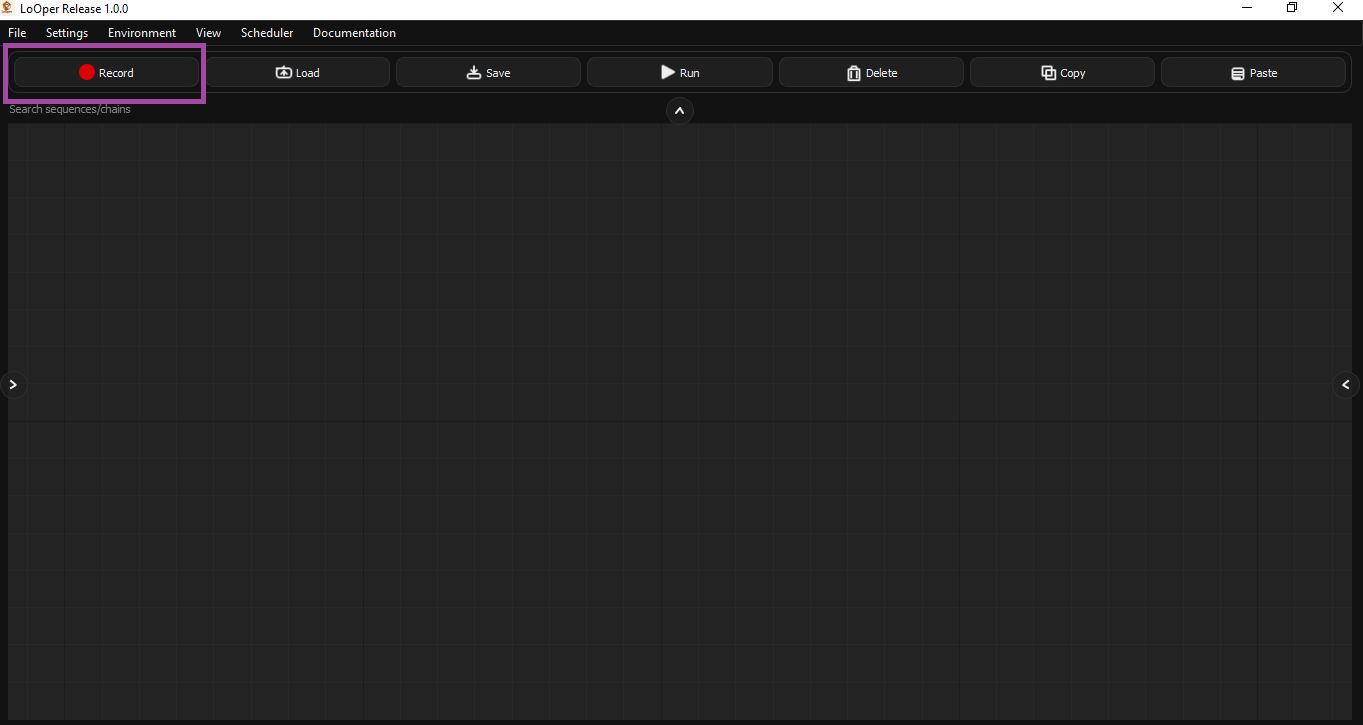This screenshot has width=1363, height=725.
Task: Open the Scheduler menu
Action: coord(266,32)
